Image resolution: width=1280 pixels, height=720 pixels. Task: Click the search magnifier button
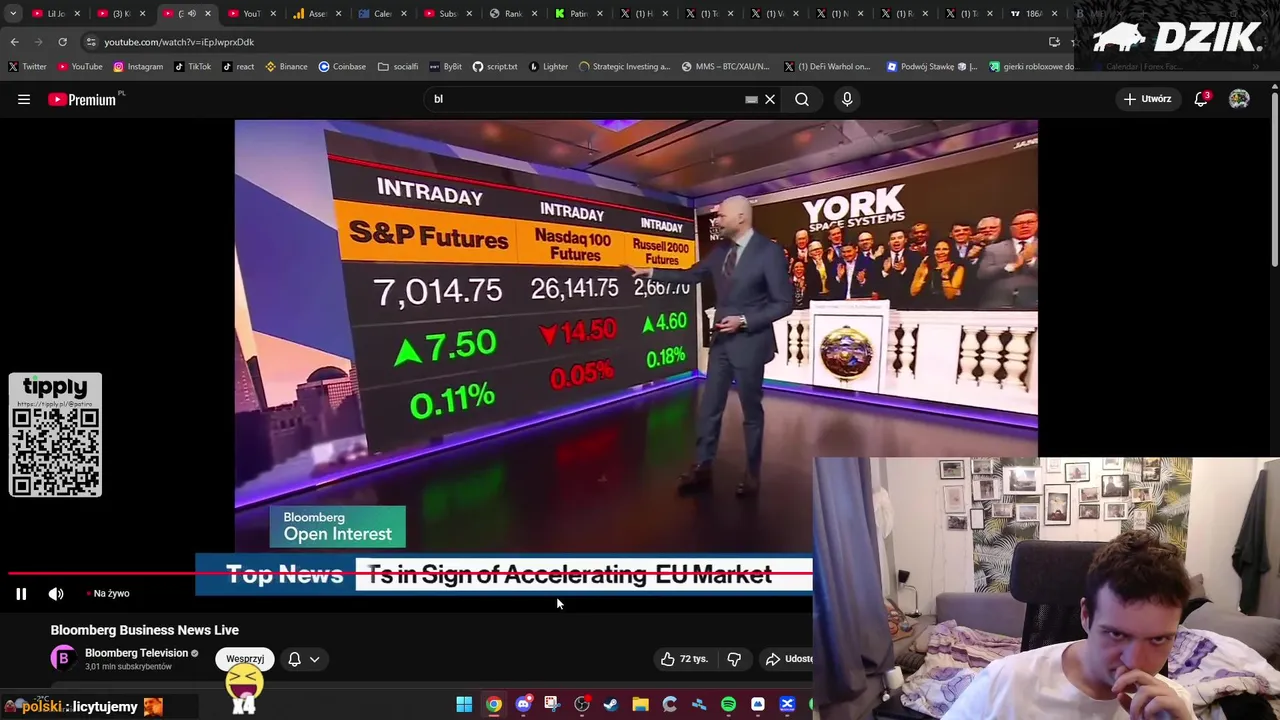[802, 99]
